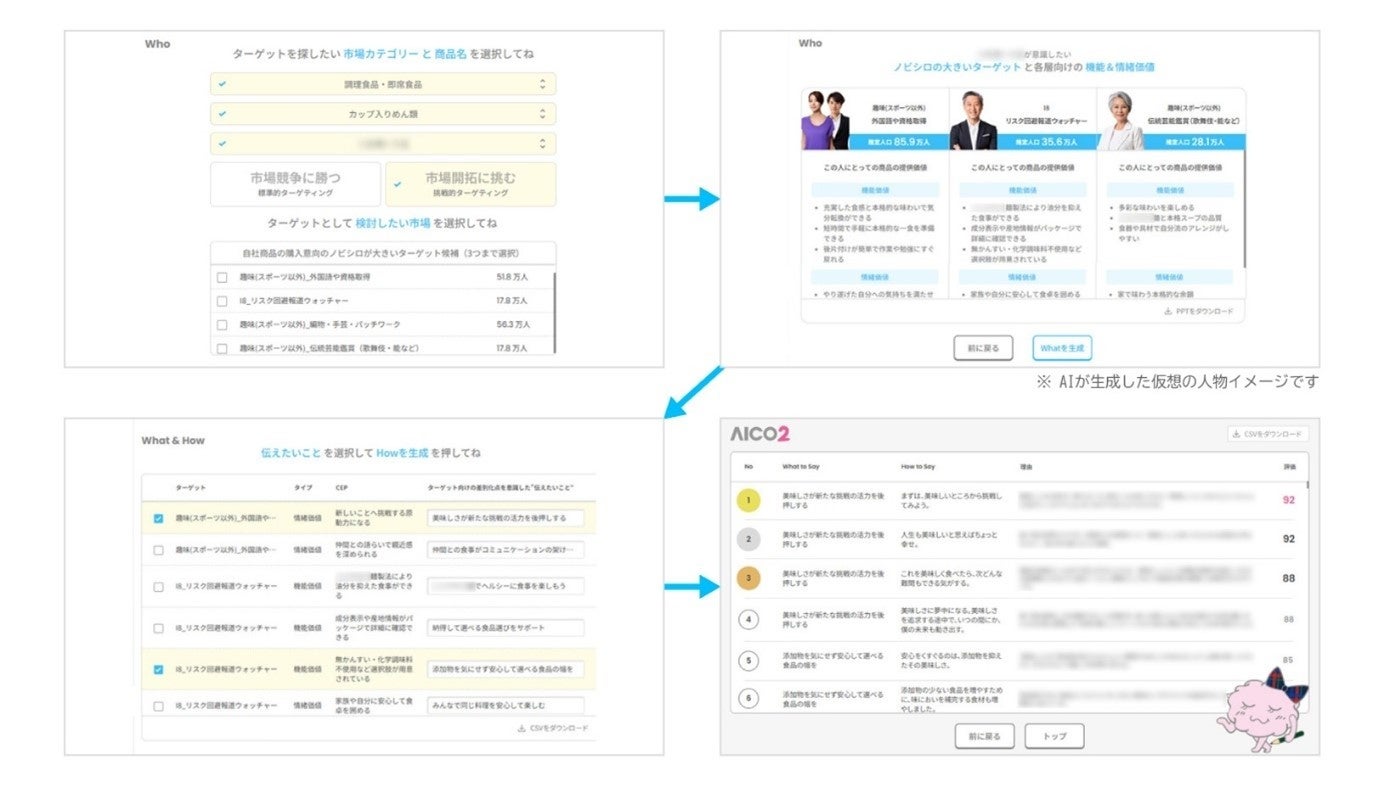Click the トップ button

point(1054,736)
